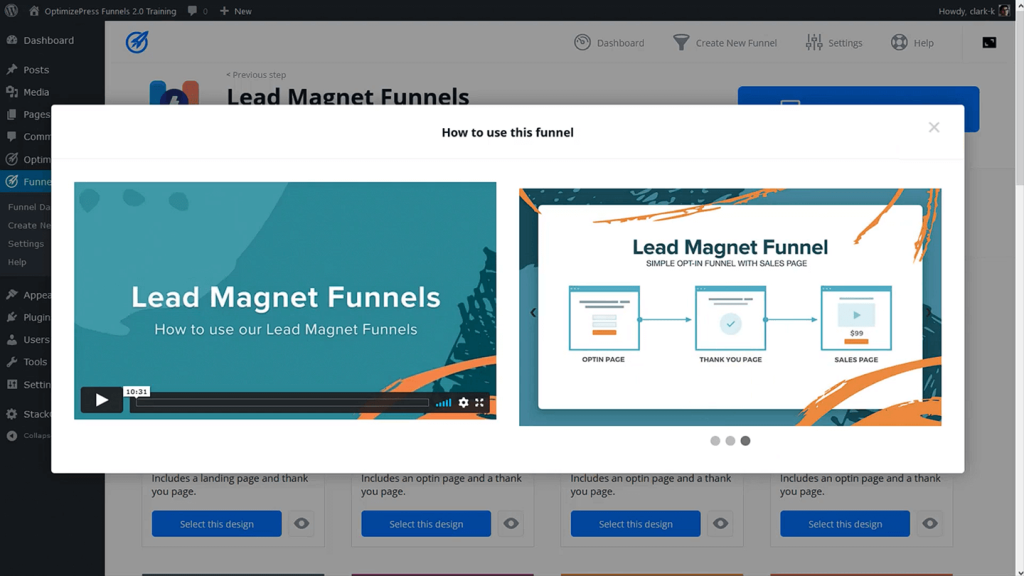Image resolution: width=1024 pixels, height=576 pixels.
Task: Open the Media library from the sidebar
Action: [x=35, y=91]
